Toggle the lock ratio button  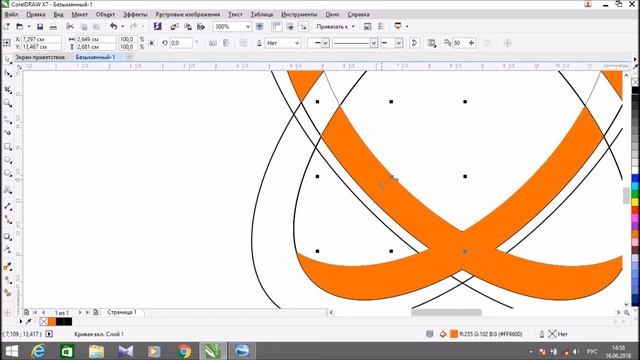pos(151,43)
